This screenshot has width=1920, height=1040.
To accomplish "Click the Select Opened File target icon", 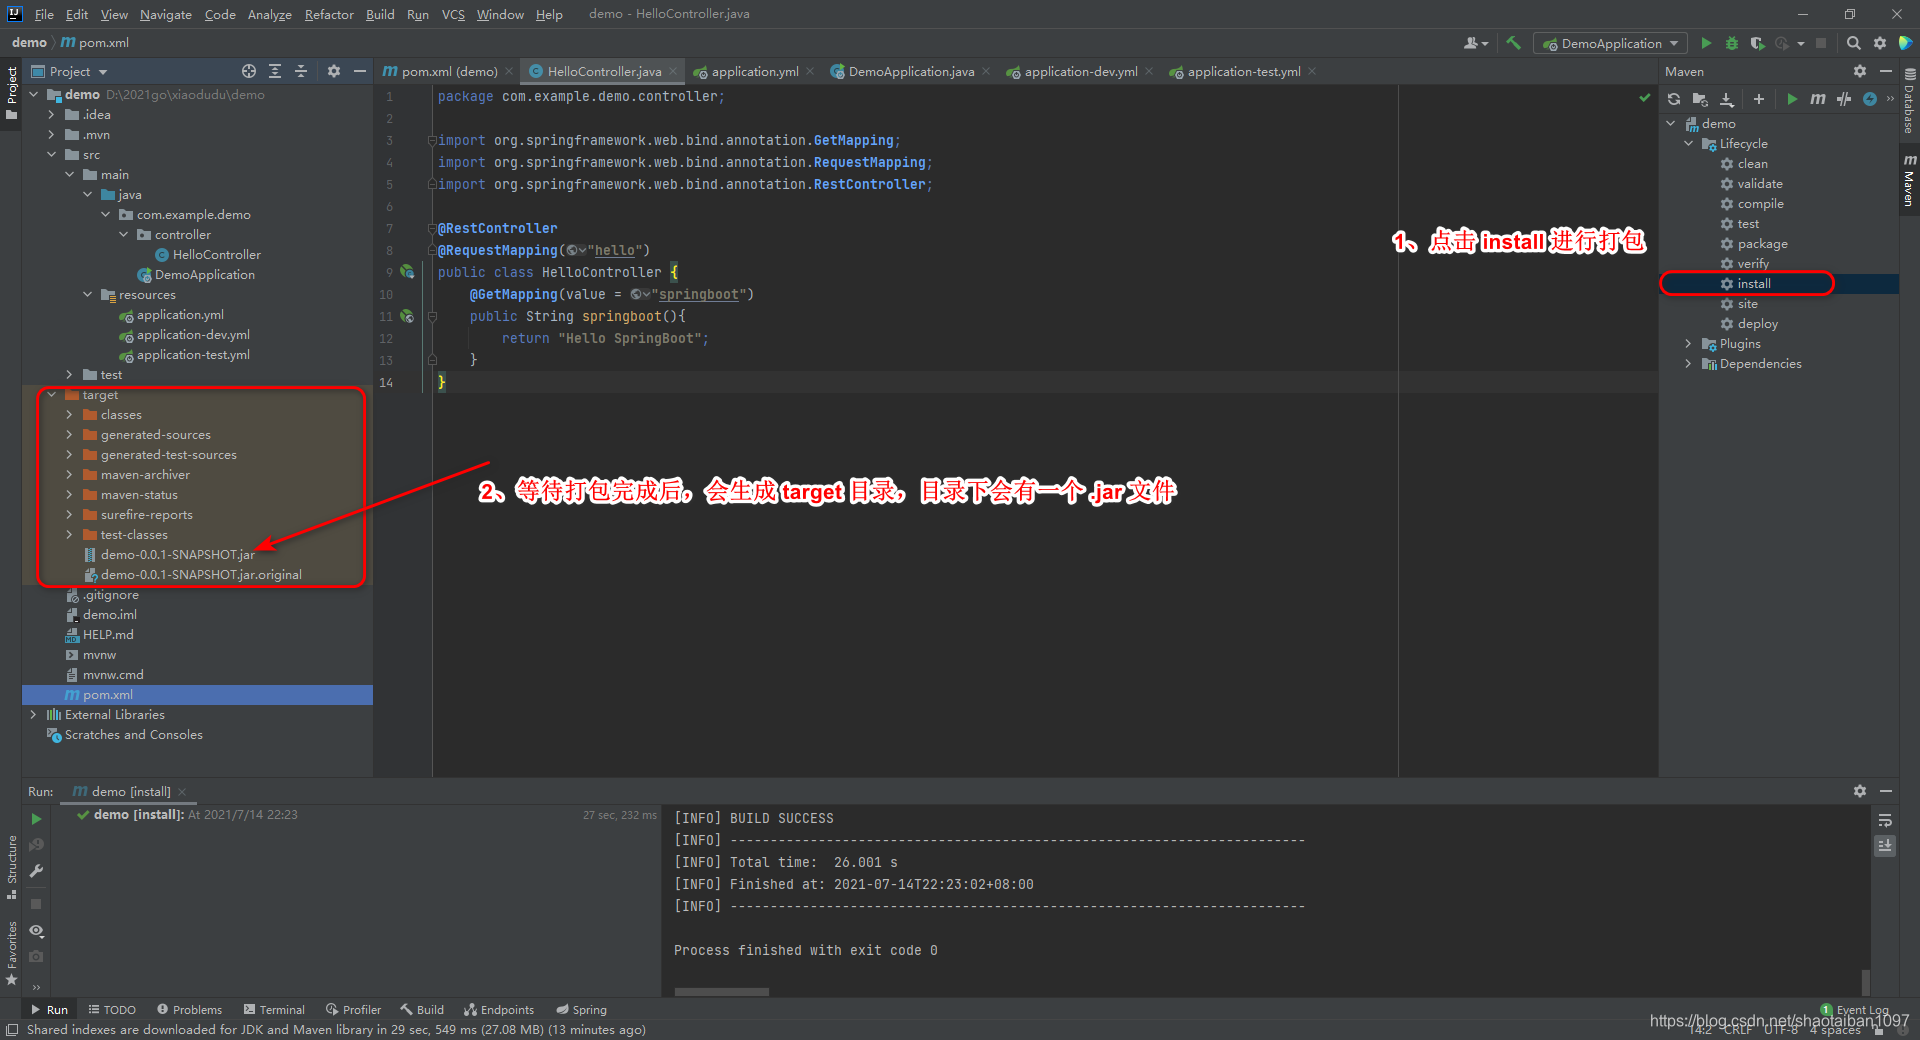I will coord(249,71).
